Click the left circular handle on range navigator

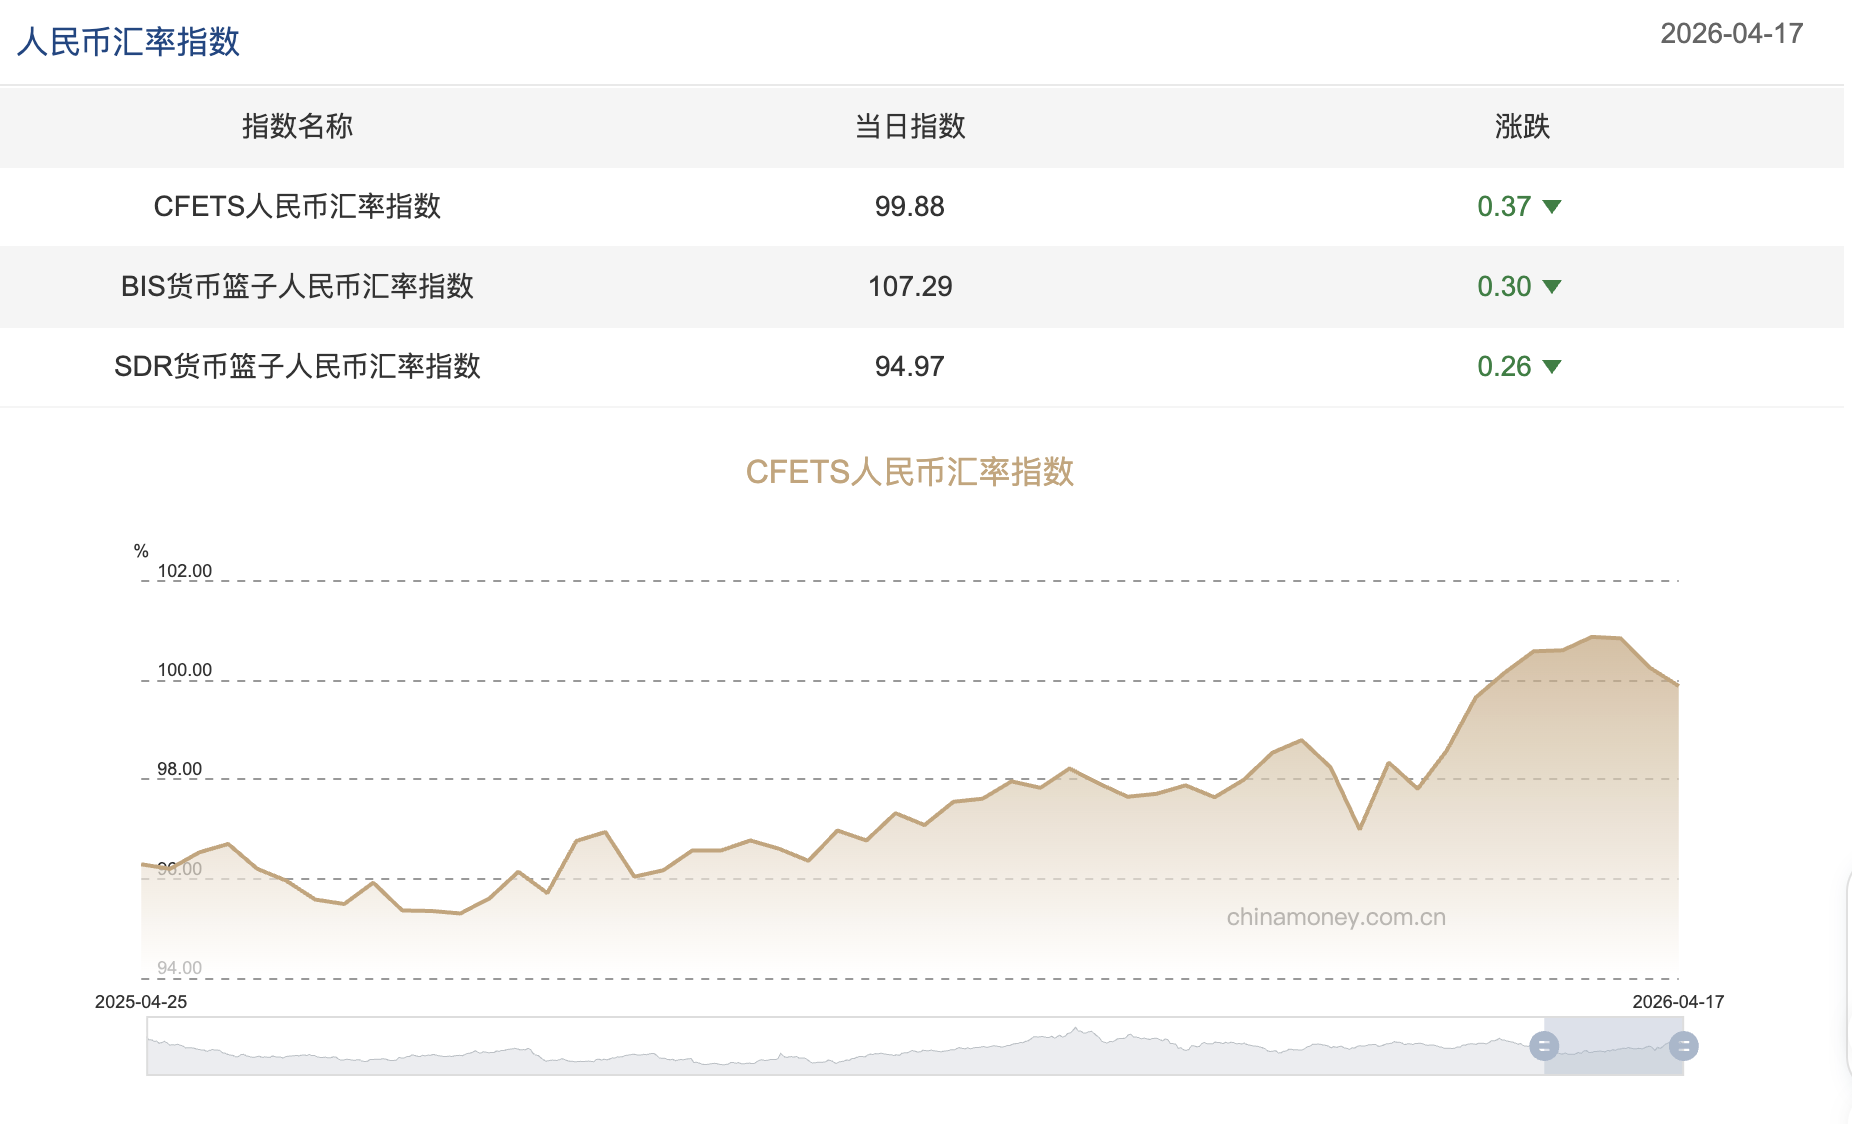1545,1046
